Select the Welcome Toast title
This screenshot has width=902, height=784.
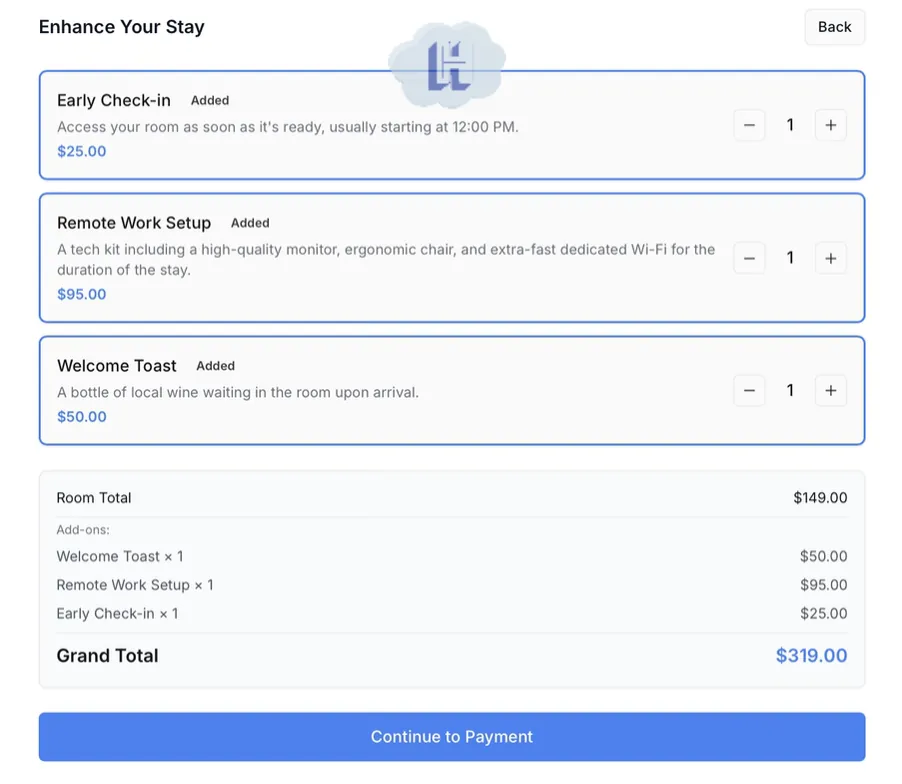(x=117, y=366)
